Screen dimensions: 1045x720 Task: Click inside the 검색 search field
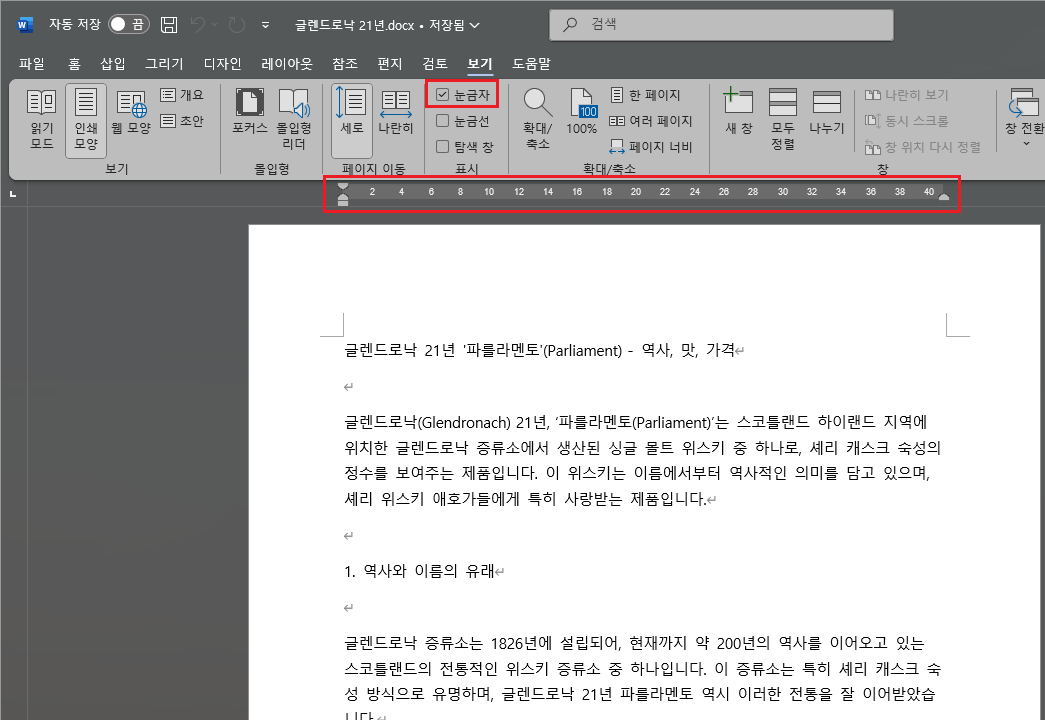point(720,23)
